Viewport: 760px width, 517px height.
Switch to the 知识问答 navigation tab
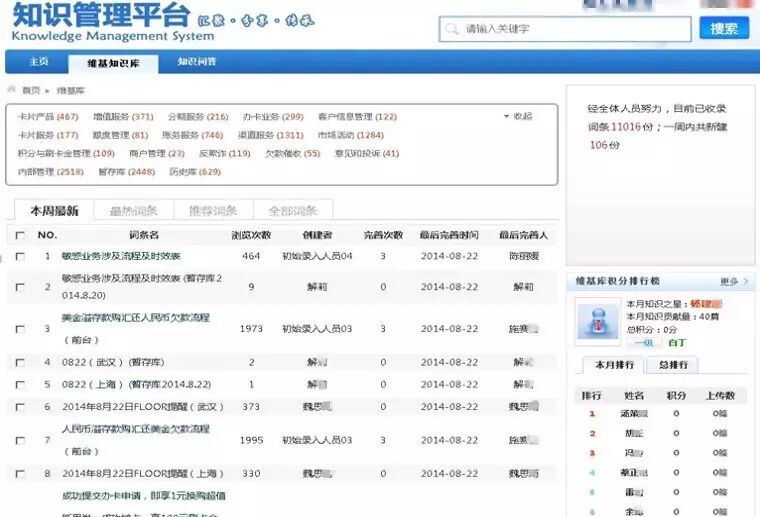197,62
